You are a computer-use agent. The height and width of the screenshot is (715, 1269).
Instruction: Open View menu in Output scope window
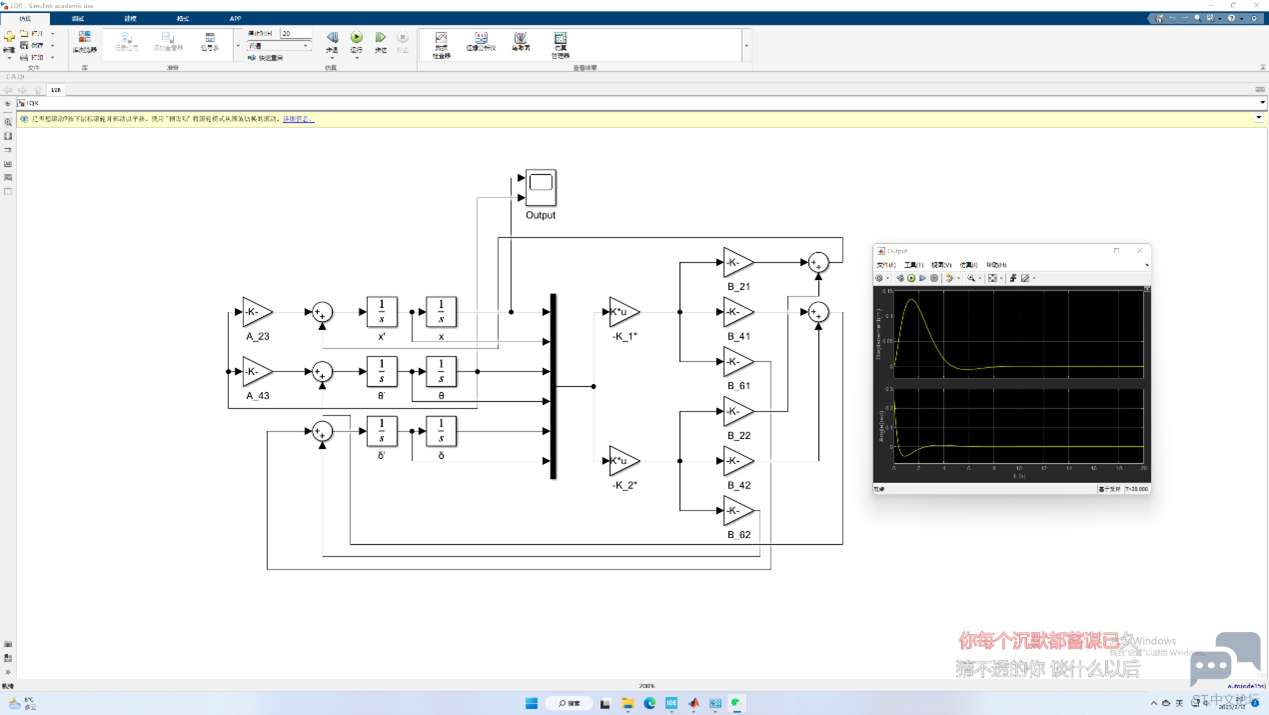click(x=941, y=265)
